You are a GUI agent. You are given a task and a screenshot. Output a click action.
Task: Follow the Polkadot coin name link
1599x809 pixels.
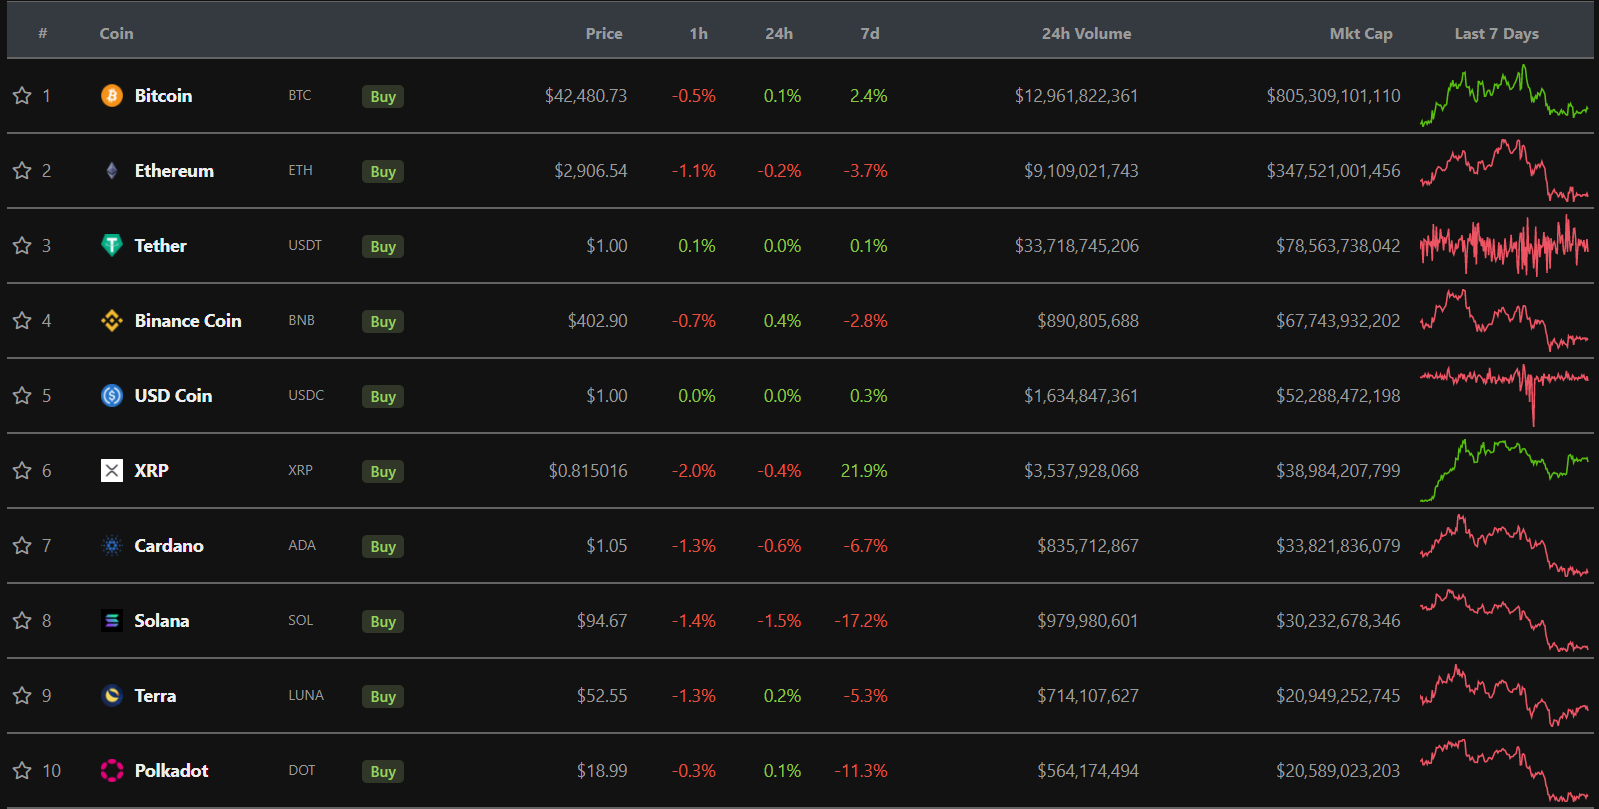pyautogui.click(x=171, y=770)
